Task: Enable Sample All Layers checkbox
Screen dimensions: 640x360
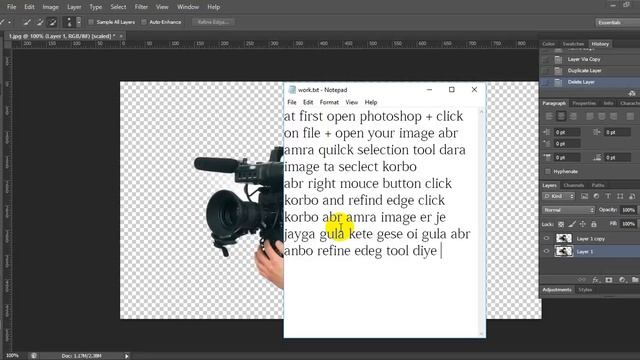Action: click(x=91, y=22)
